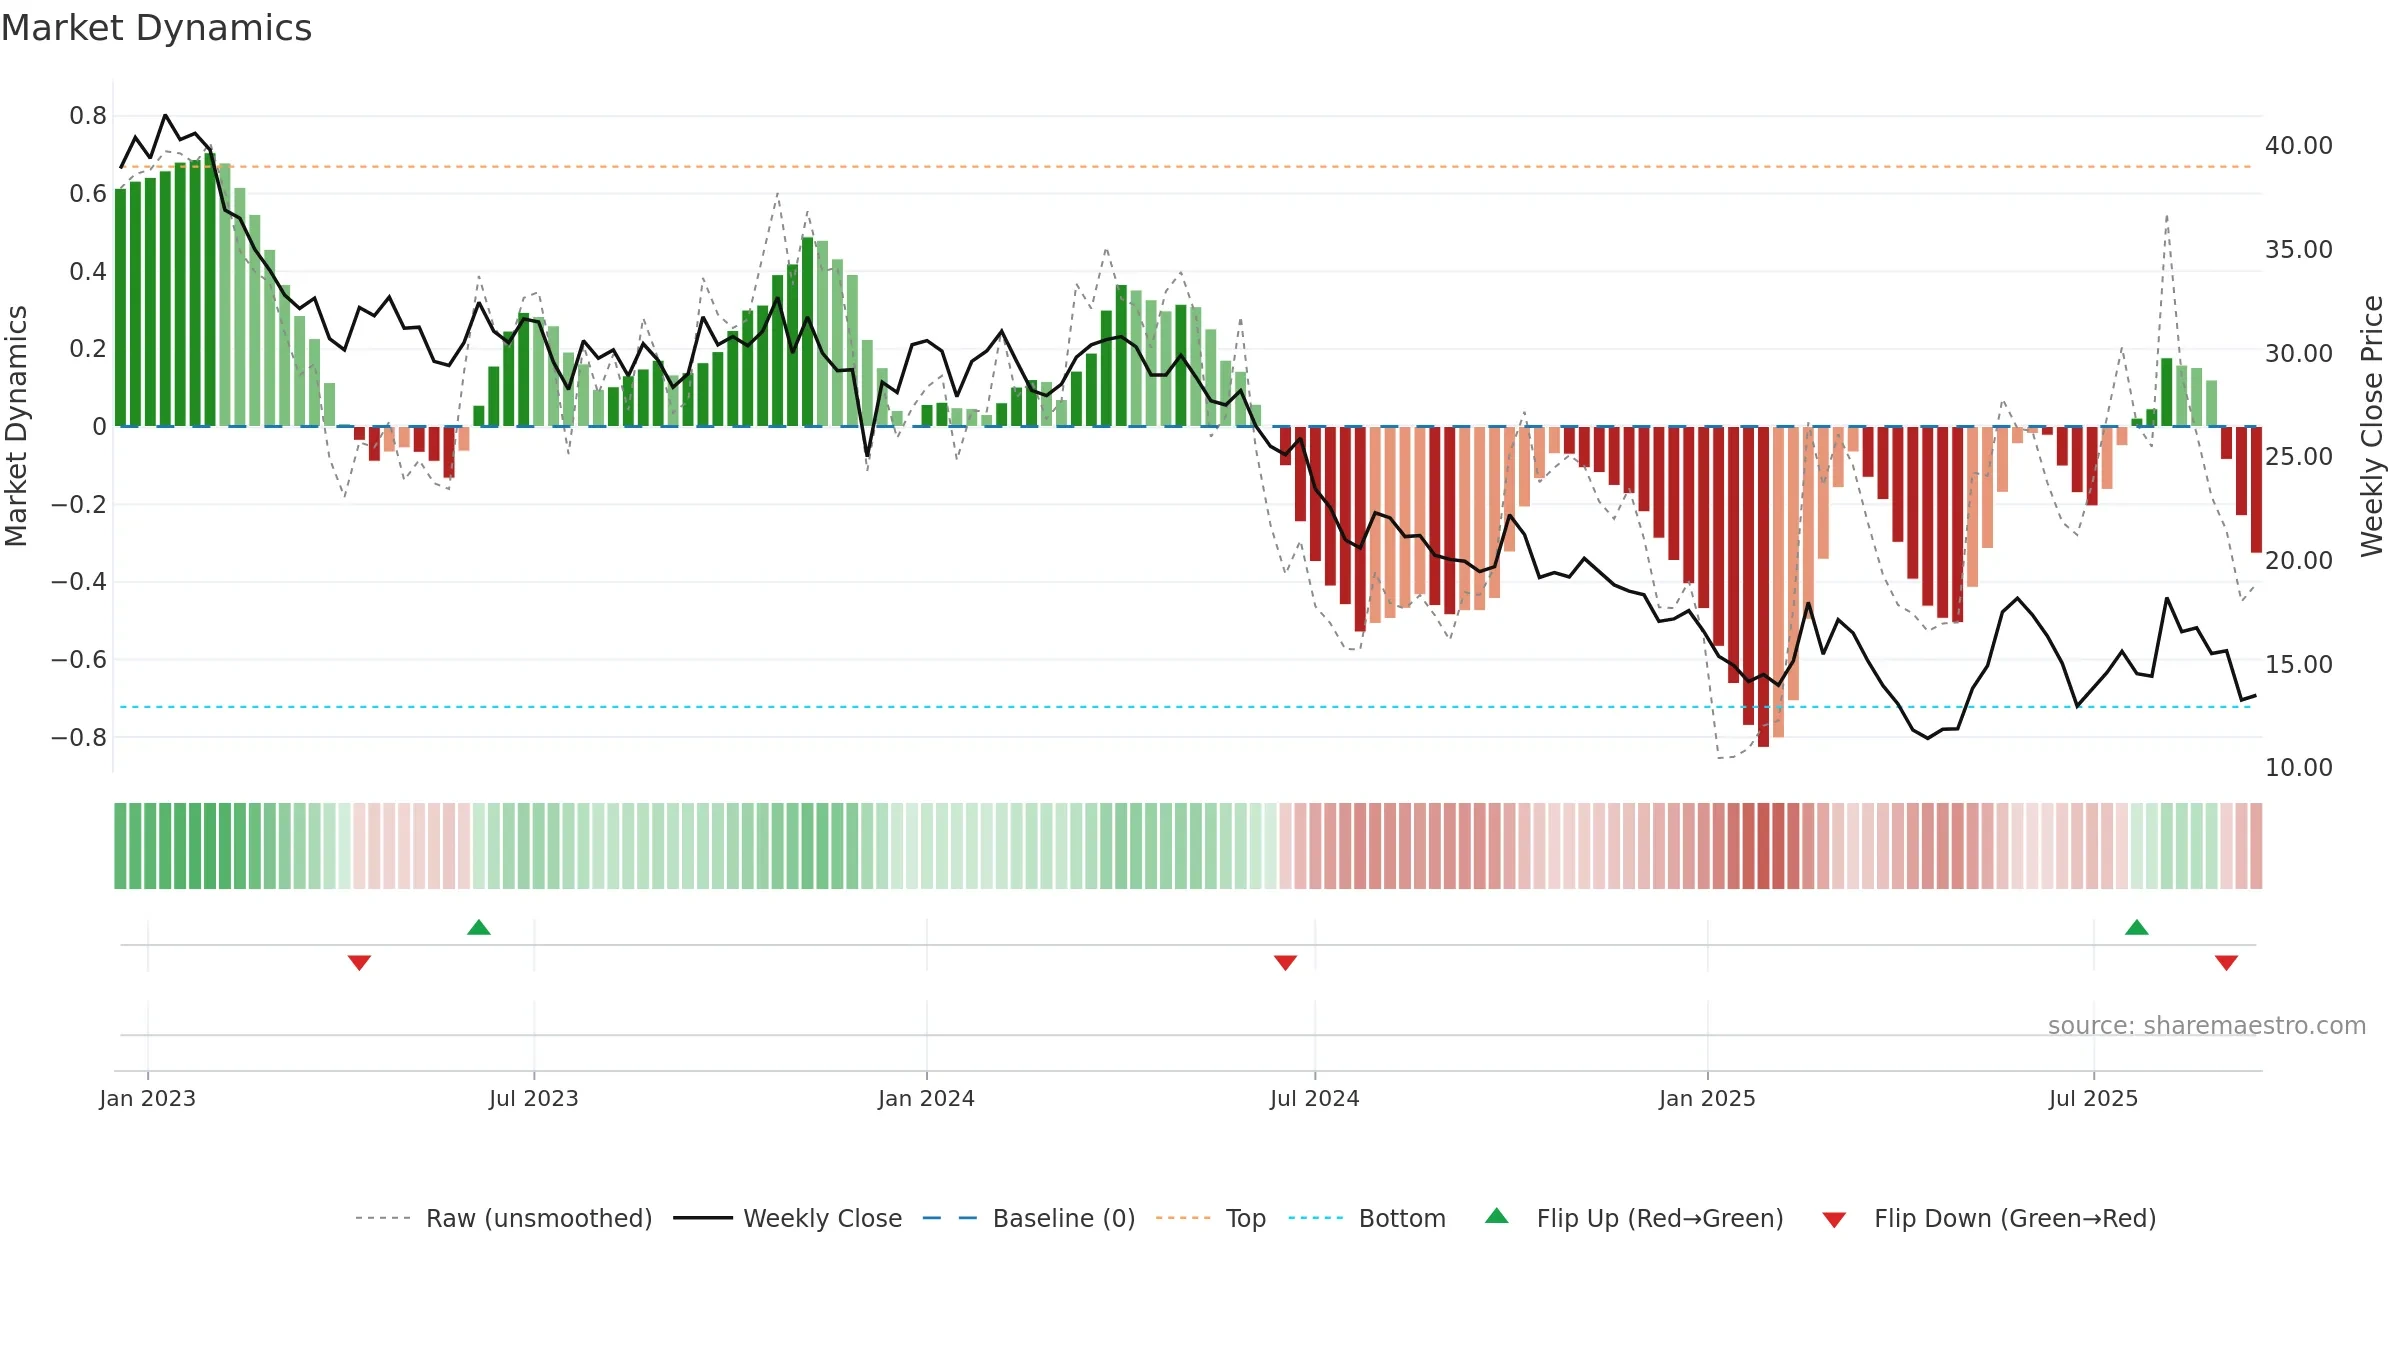Toggle Flip Up (Red→Green) legend entry

(1634, 1218)
